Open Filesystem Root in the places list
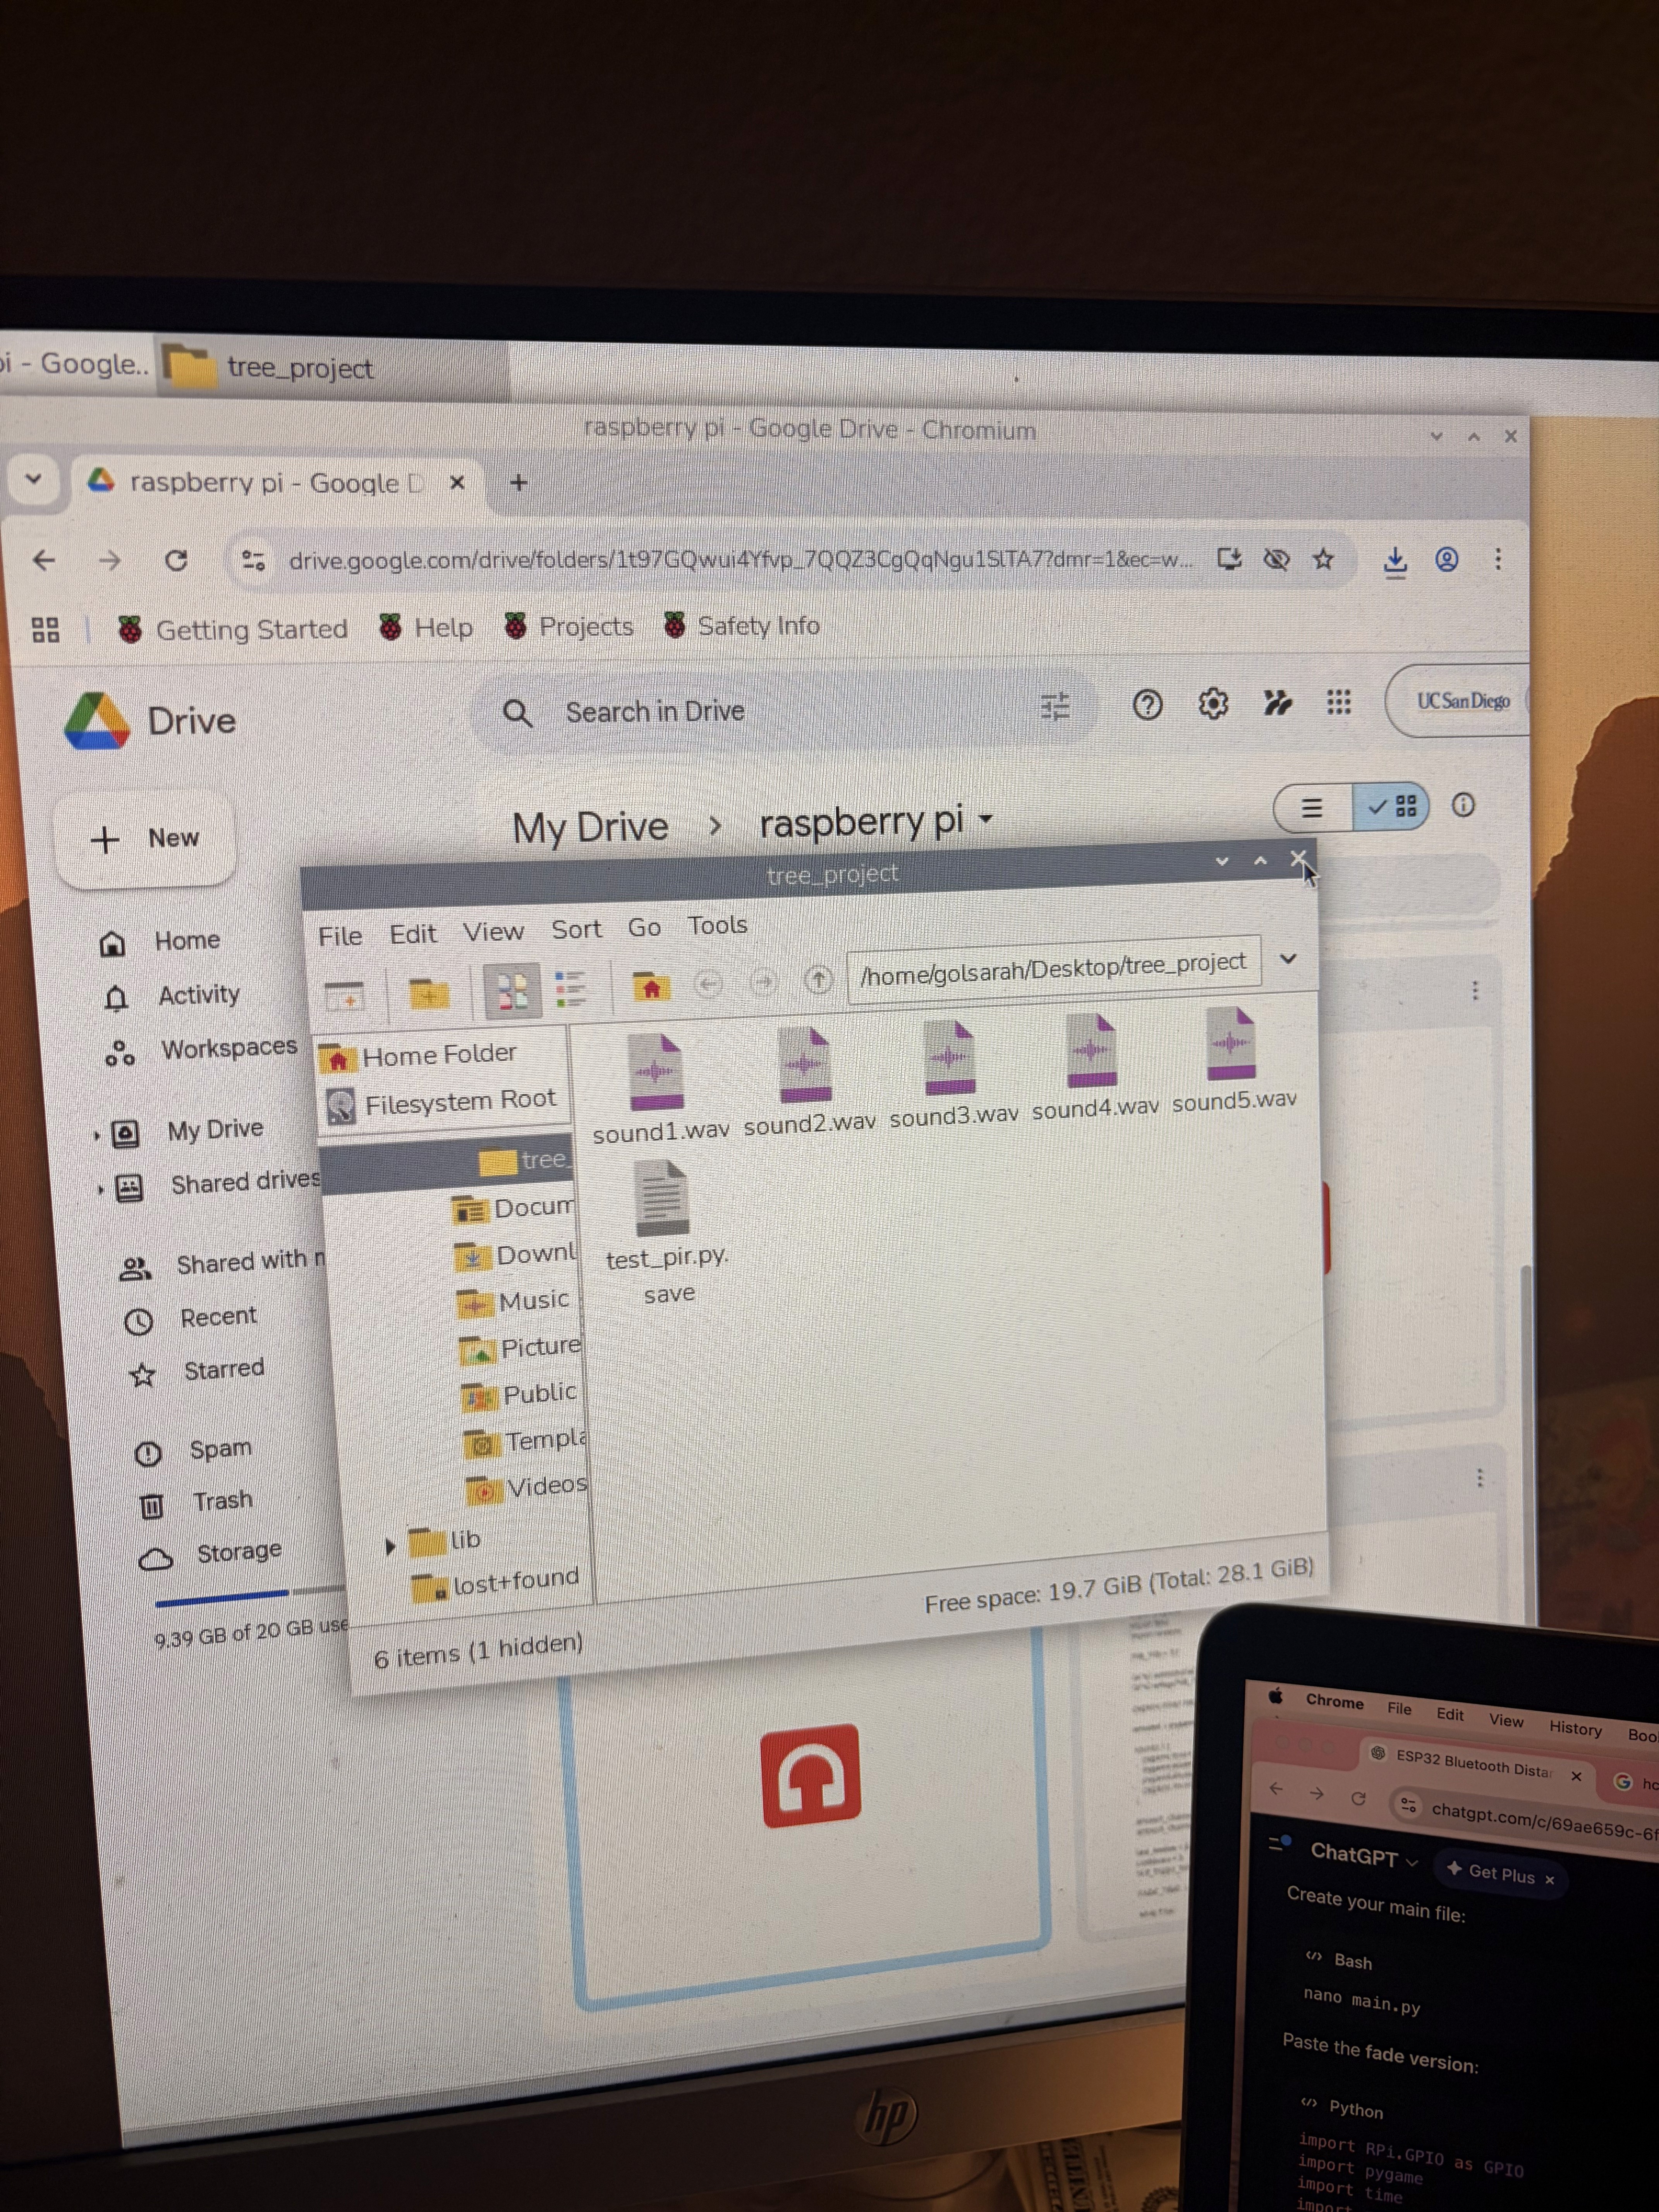The width and height of the screenshot is (1659, 2212). coord(442,1103)
